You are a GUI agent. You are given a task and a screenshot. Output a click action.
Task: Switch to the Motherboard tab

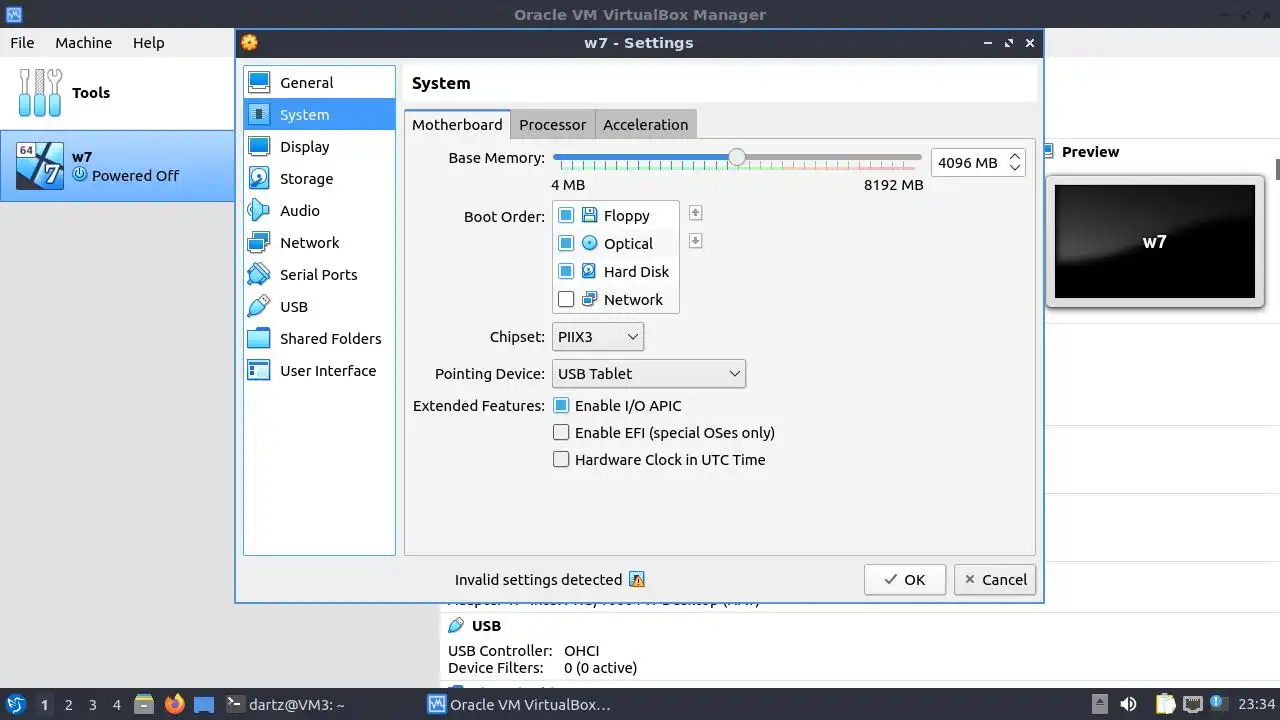pyautogui.click(x=457, y=124)
